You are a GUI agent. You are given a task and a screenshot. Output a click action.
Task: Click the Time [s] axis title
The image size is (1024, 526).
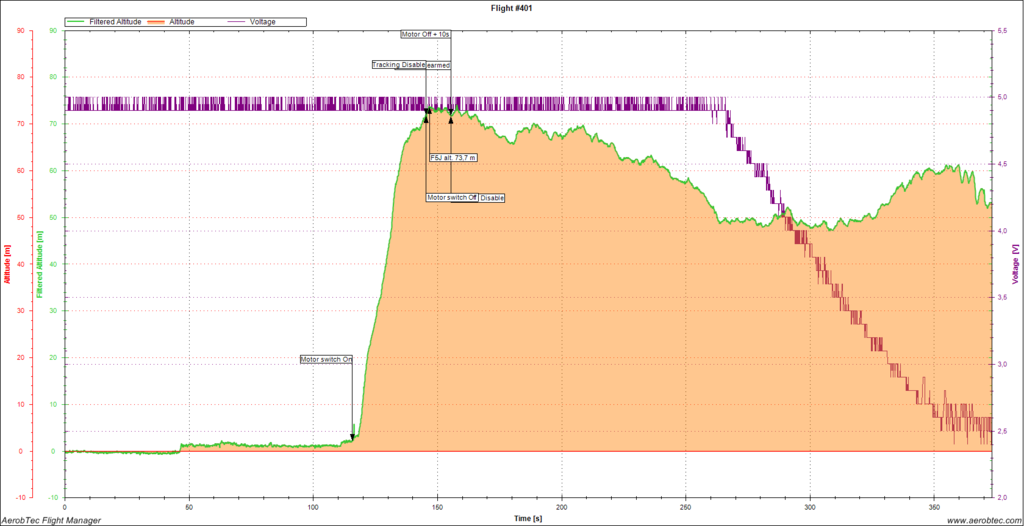[x=528, y=518]
